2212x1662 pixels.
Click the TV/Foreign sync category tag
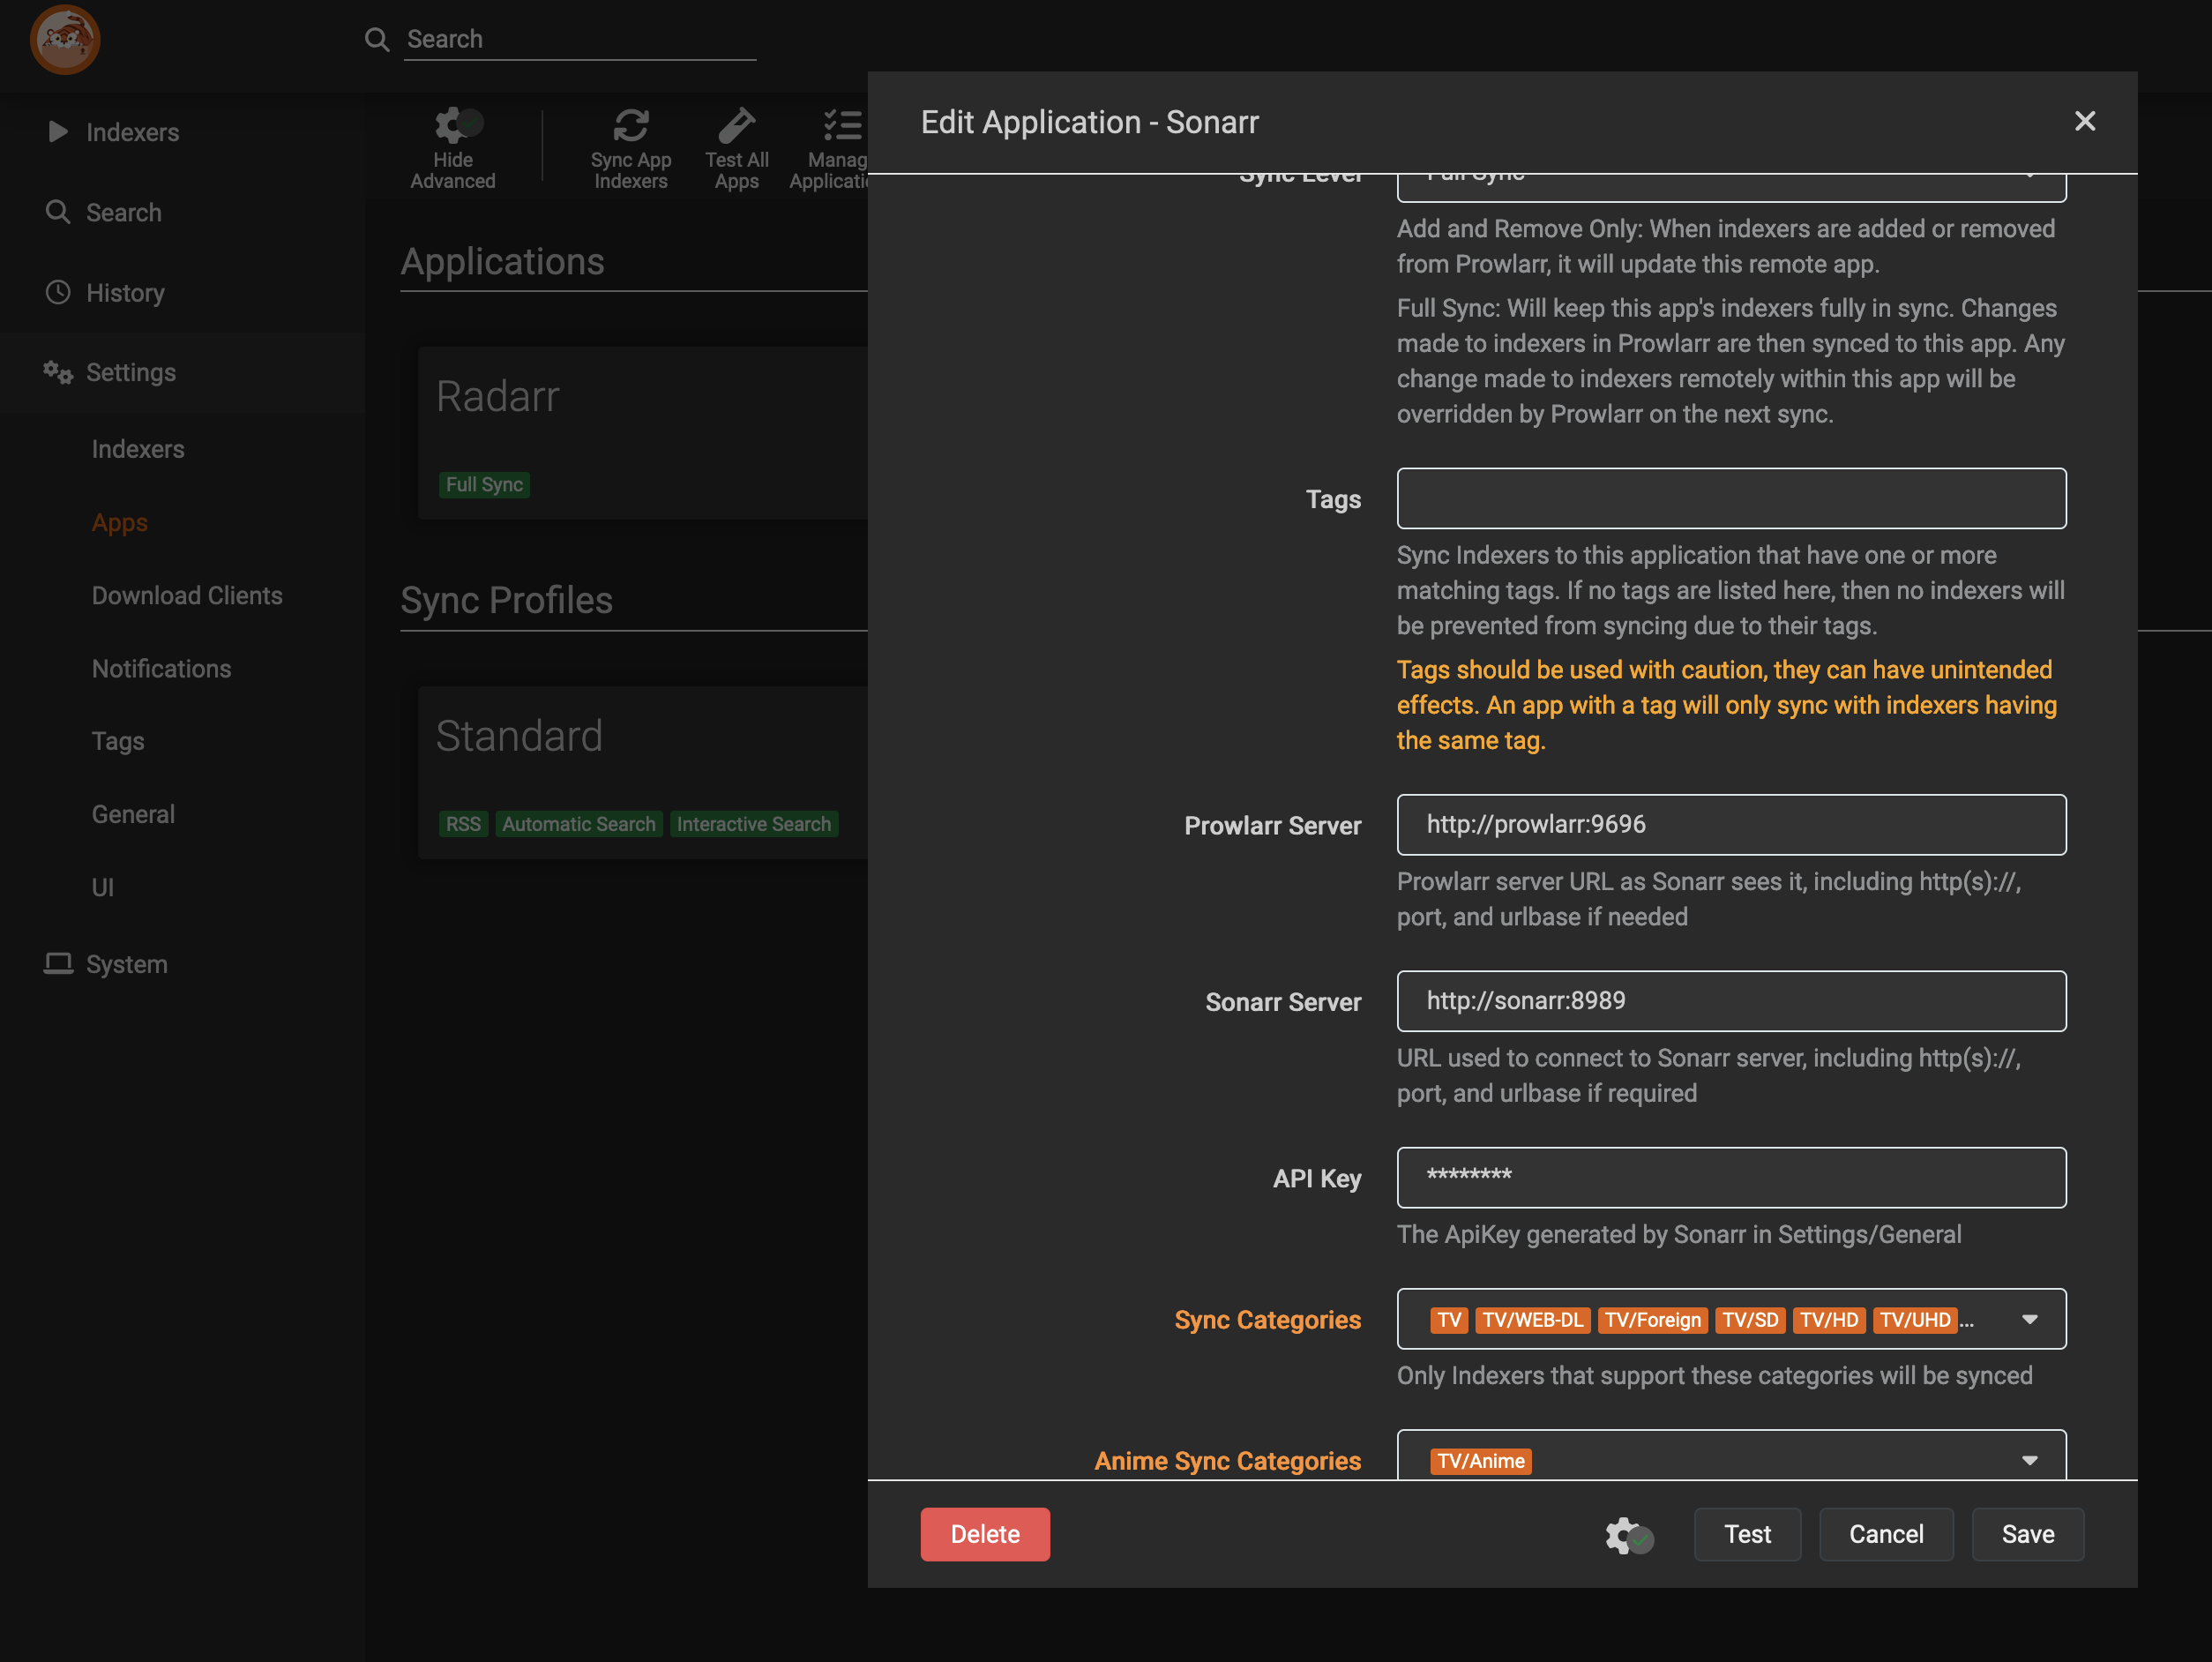pos(1650,1320)
